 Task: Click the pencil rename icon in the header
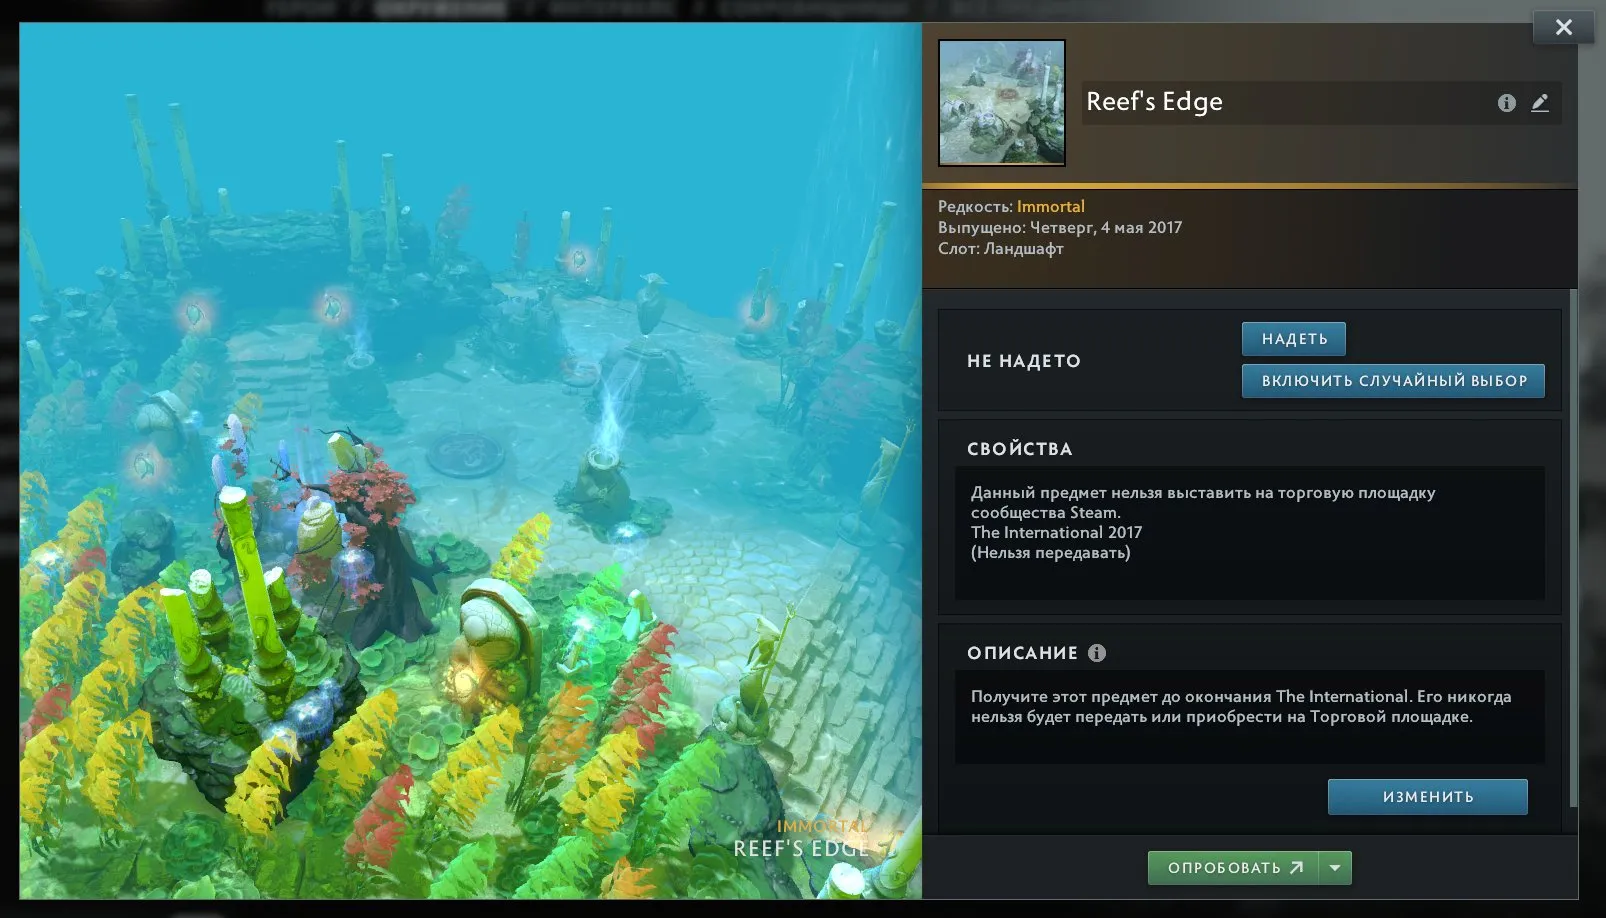(1540, 103)
